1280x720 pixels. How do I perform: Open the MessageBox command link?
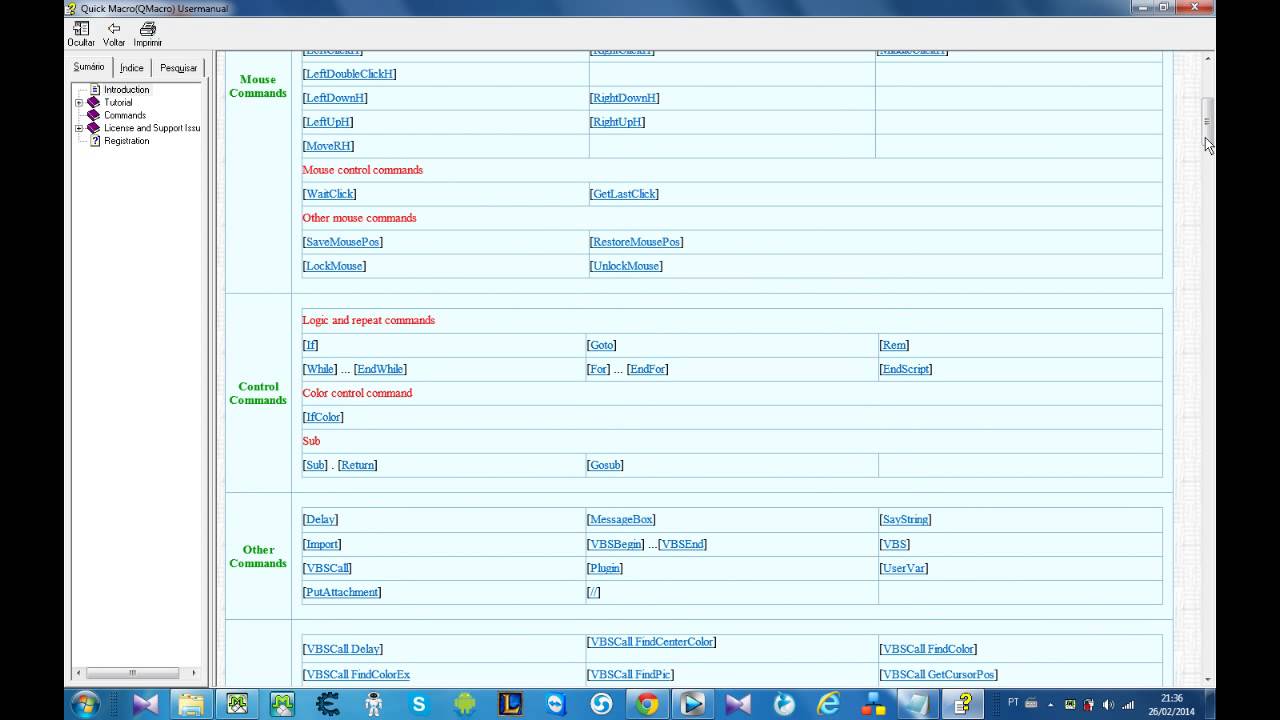pyautogui.click(x=621, y=520)
